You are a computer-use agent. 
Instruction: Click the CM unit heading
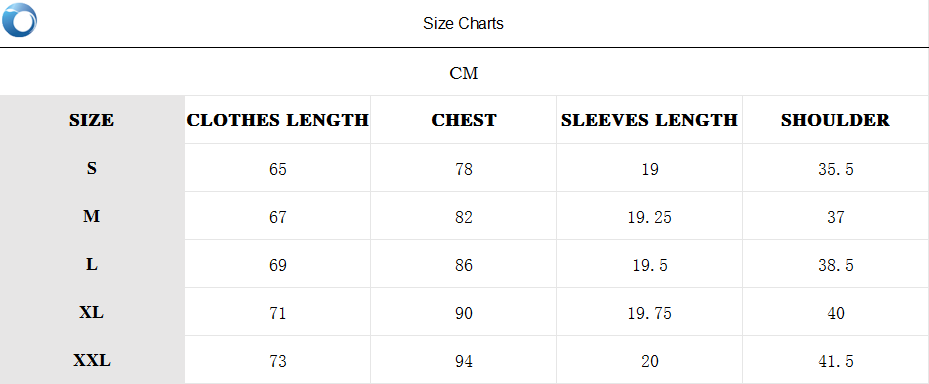pyautogui.click(x=464, y=73)
